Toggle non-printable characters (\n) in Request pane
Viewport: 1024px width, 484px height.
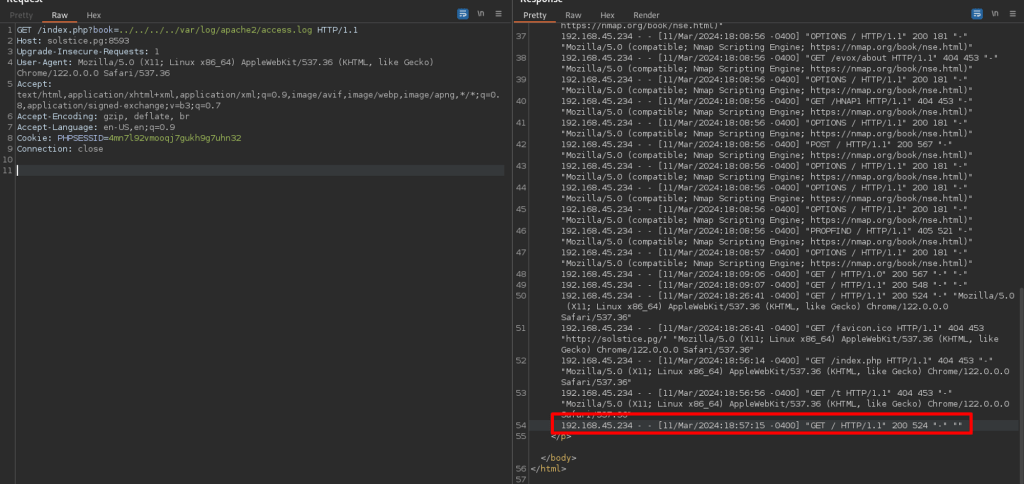(x=481, y=16)
